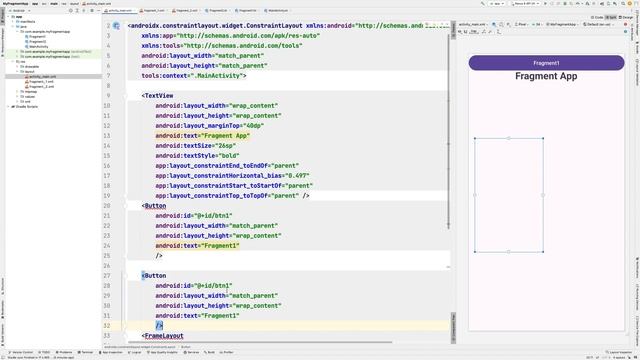The height and width of the screenshot is (360, 640).
Task: Click the clear constraints icon
Action: pyautogui.click(x=484, y=32)
